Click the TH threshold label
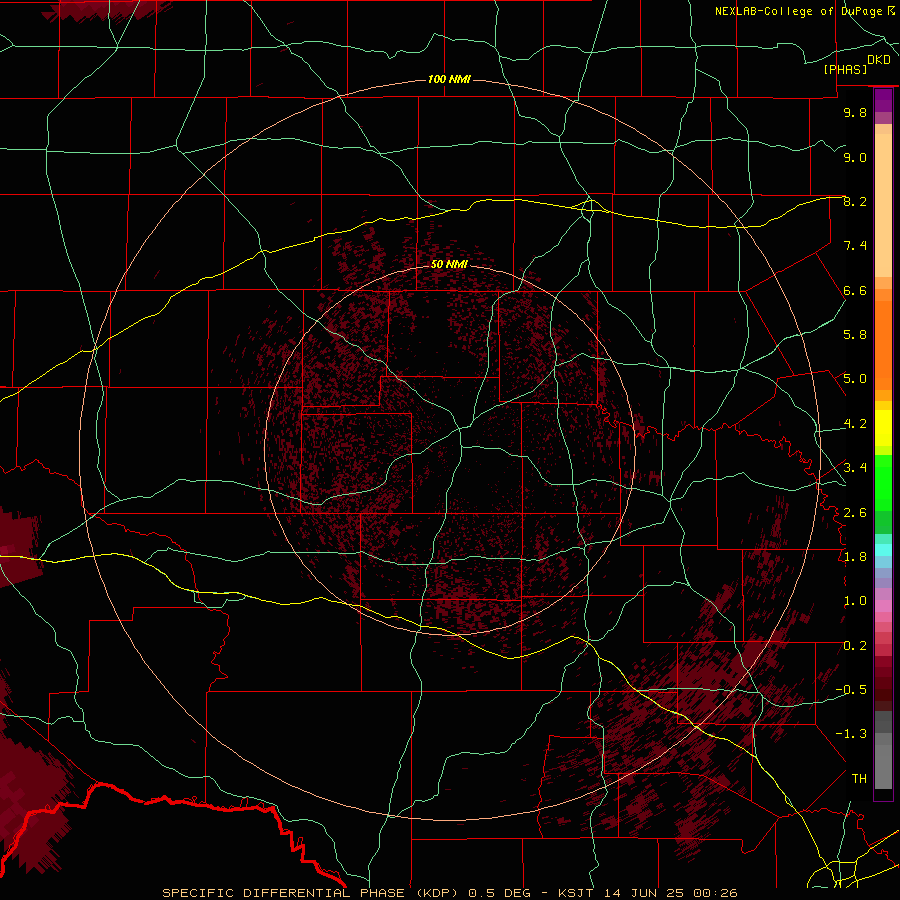This screenshot has width=900, height=900. pyautogui.click(x=859, y=779)
